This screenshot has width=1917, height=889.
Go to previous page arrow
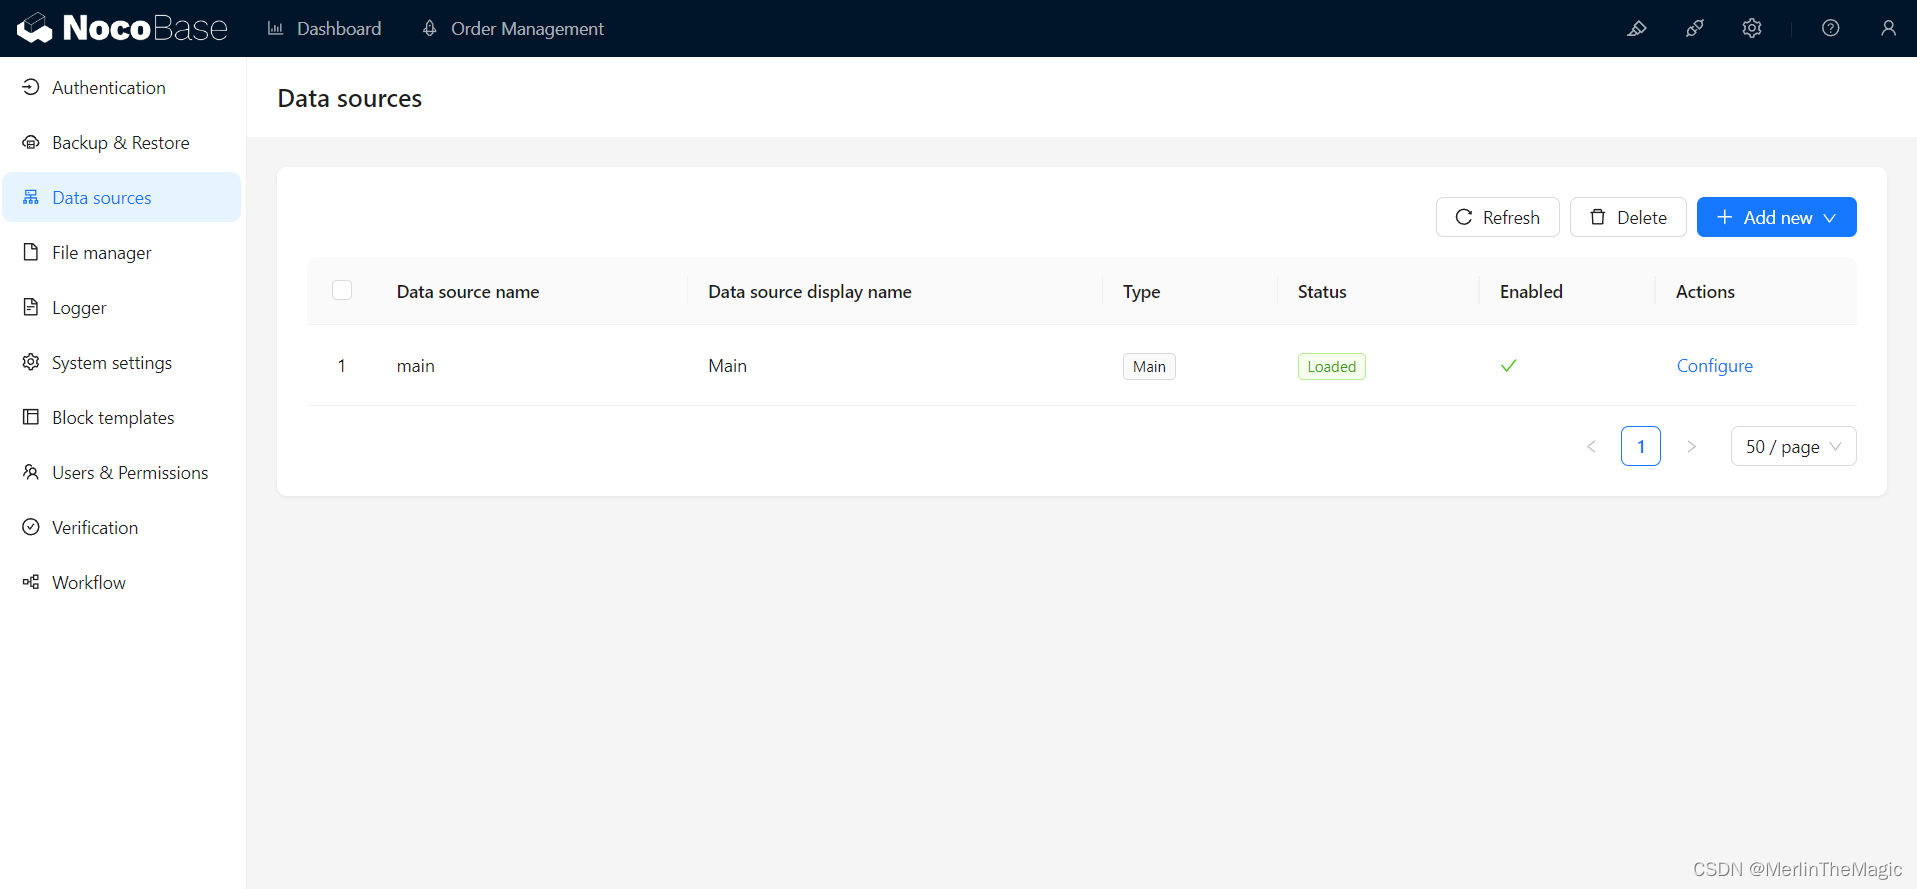click(1591, 446)
